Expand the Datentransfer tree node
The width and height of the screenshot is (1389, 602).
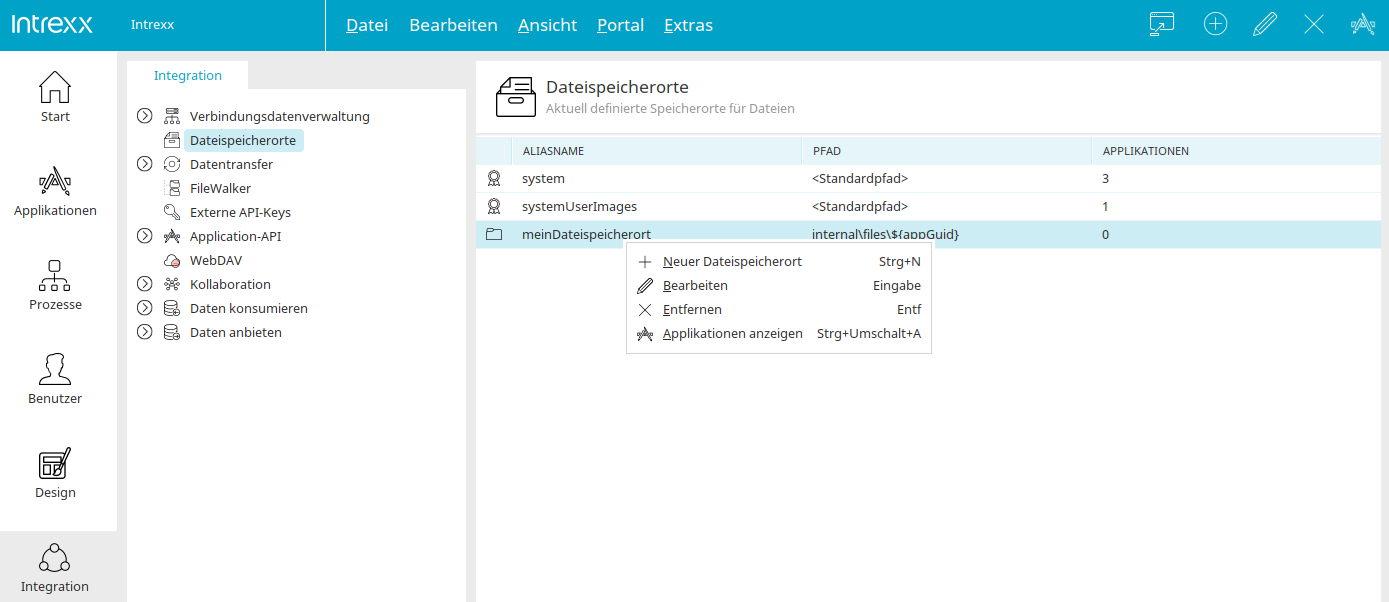click(x=144, y=164)
